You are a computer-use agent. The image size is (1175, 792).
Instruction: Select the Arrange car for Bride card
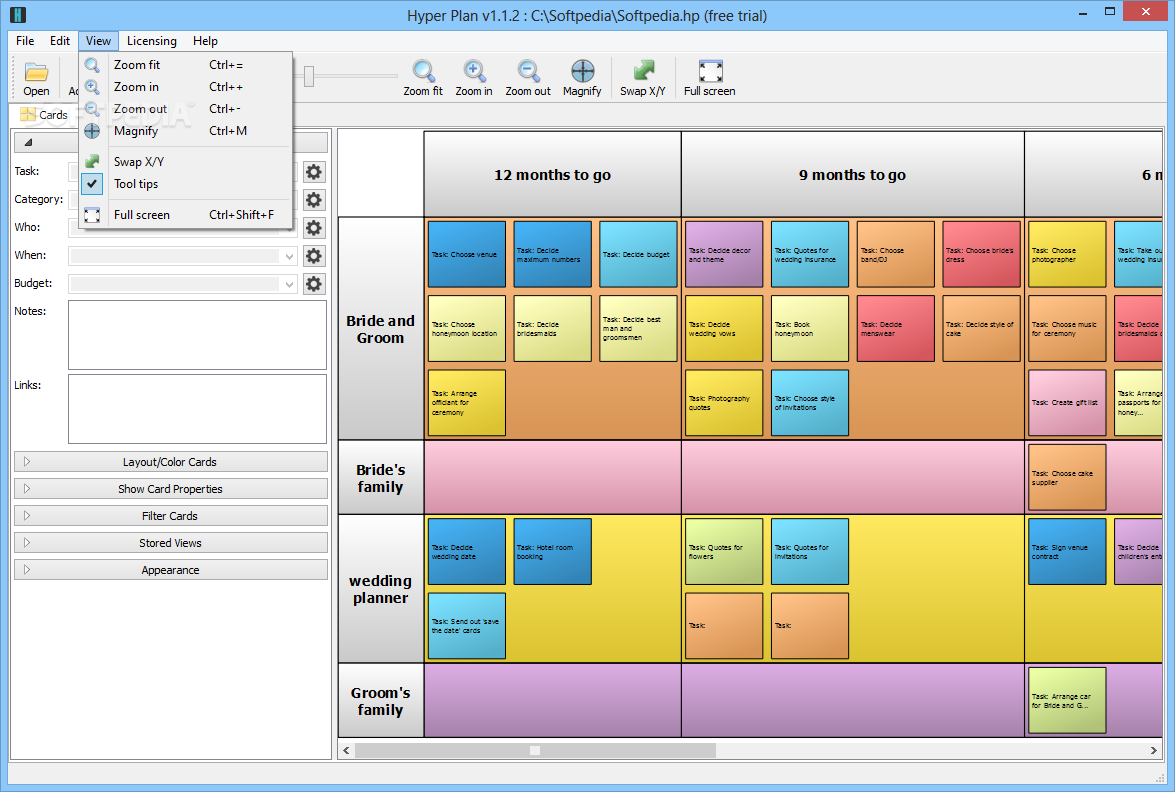click(1067, 701)
